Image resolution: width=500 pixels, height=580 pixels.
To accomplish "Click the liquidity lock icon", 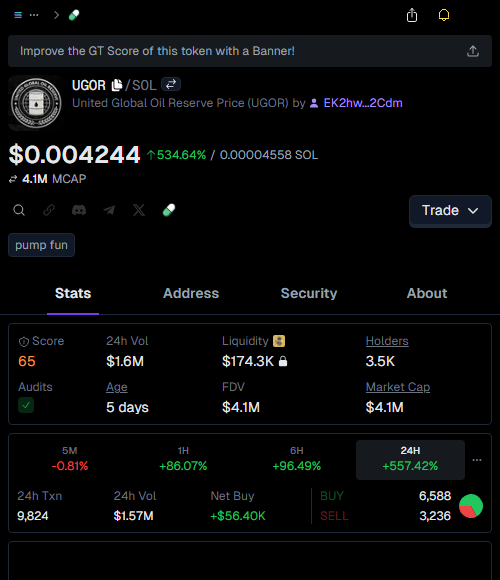I will point(283,361).
